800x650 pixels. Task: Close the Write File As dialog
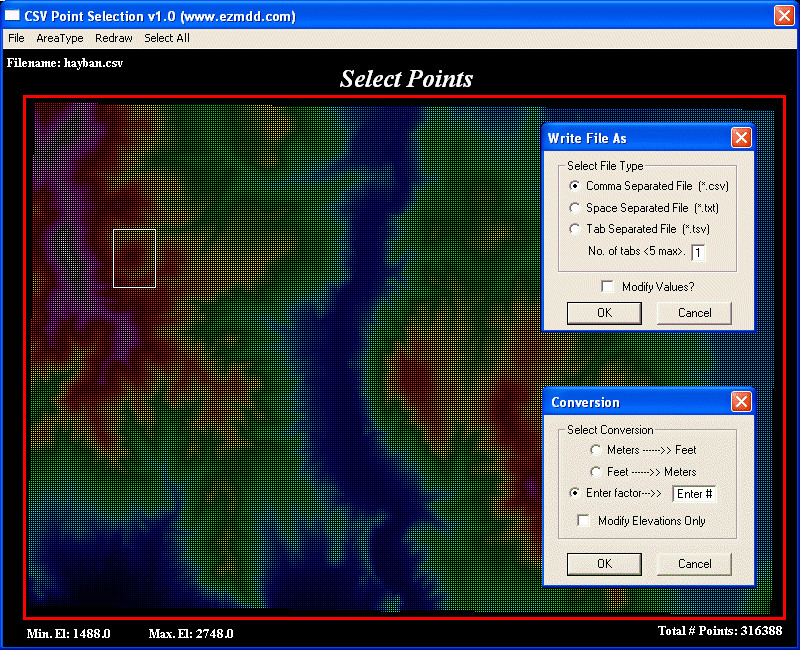pos(741,138)
